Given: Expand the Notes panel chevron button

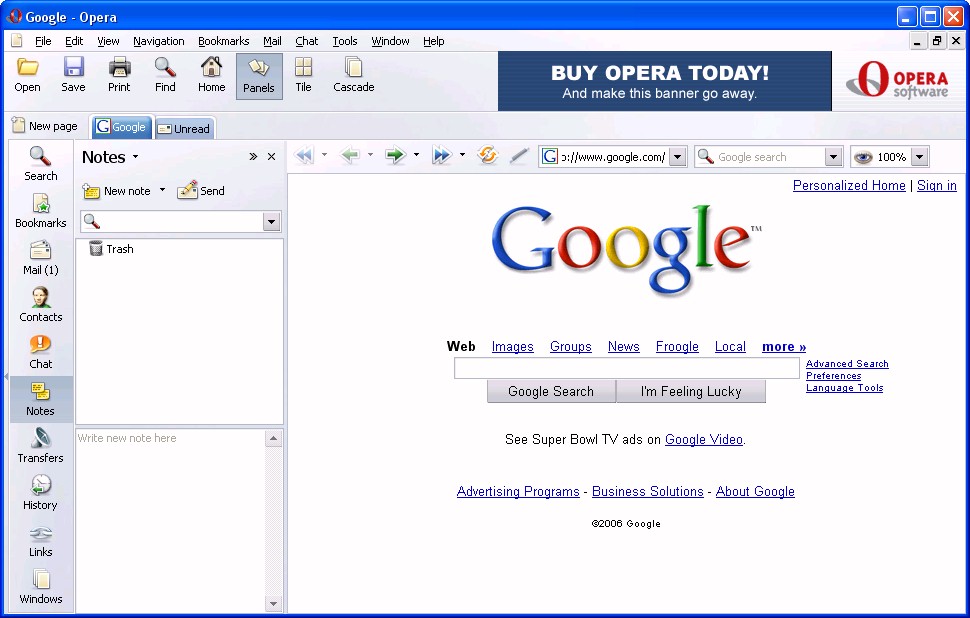Looking at the screenshot, I should (x=253, y=157).
